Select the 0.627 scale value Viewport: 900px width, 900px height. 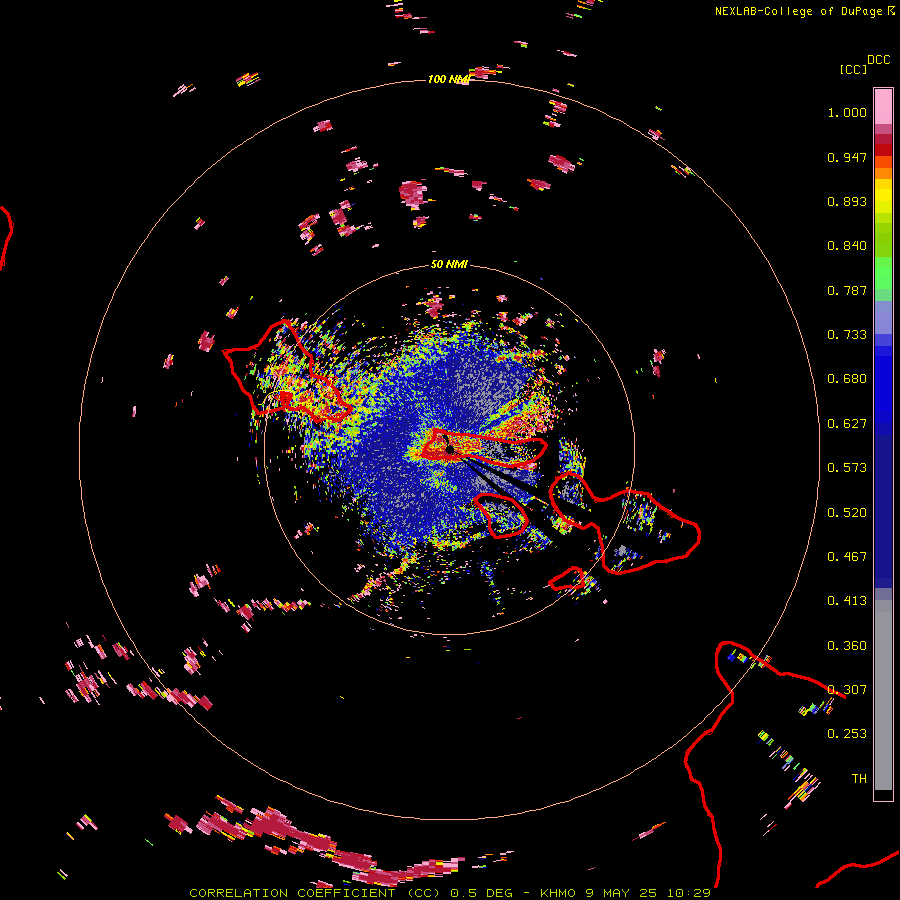tap(847, 424)
